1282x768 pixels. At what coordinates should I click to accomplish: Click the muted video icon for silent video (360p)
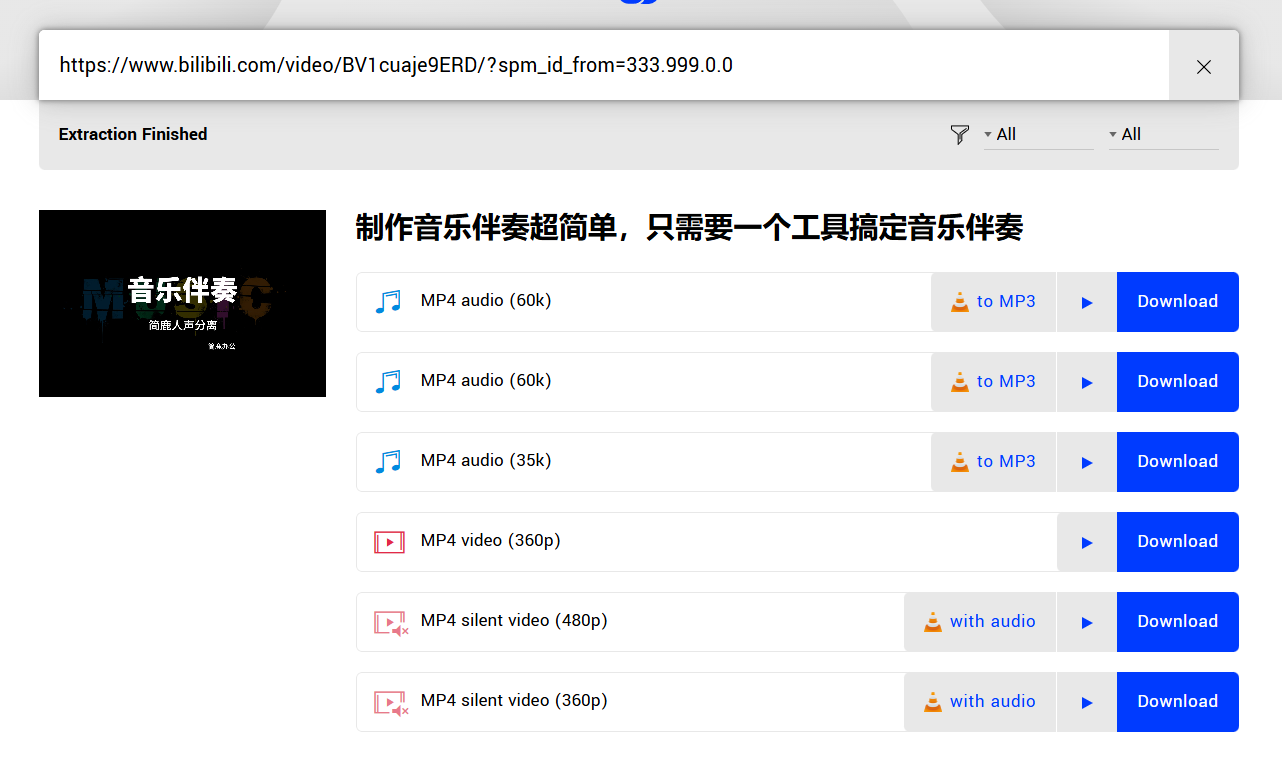[x=390, y=703]
